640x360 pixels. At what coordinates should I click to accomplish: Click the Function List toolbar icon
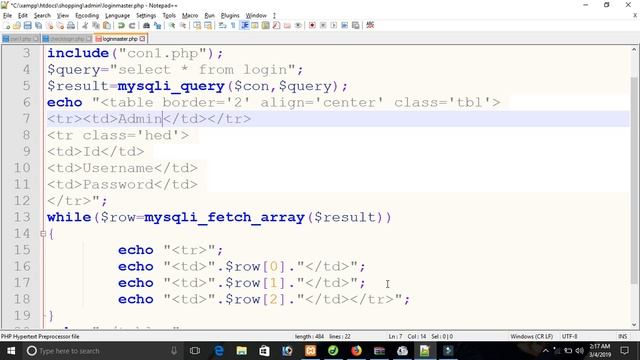(276, 25)
